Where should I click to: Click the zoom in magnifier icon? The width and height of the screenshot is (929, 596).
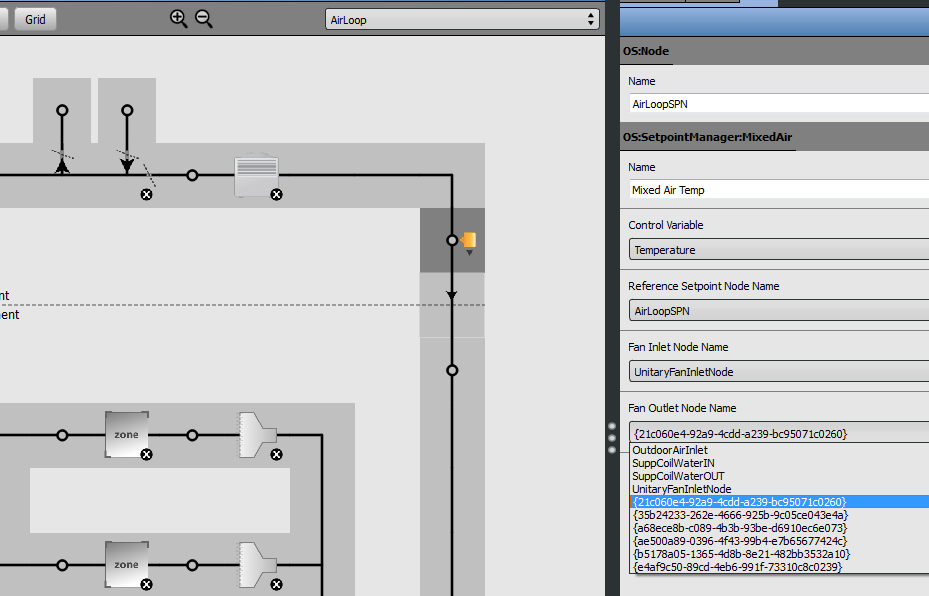(x=178, y=19)
